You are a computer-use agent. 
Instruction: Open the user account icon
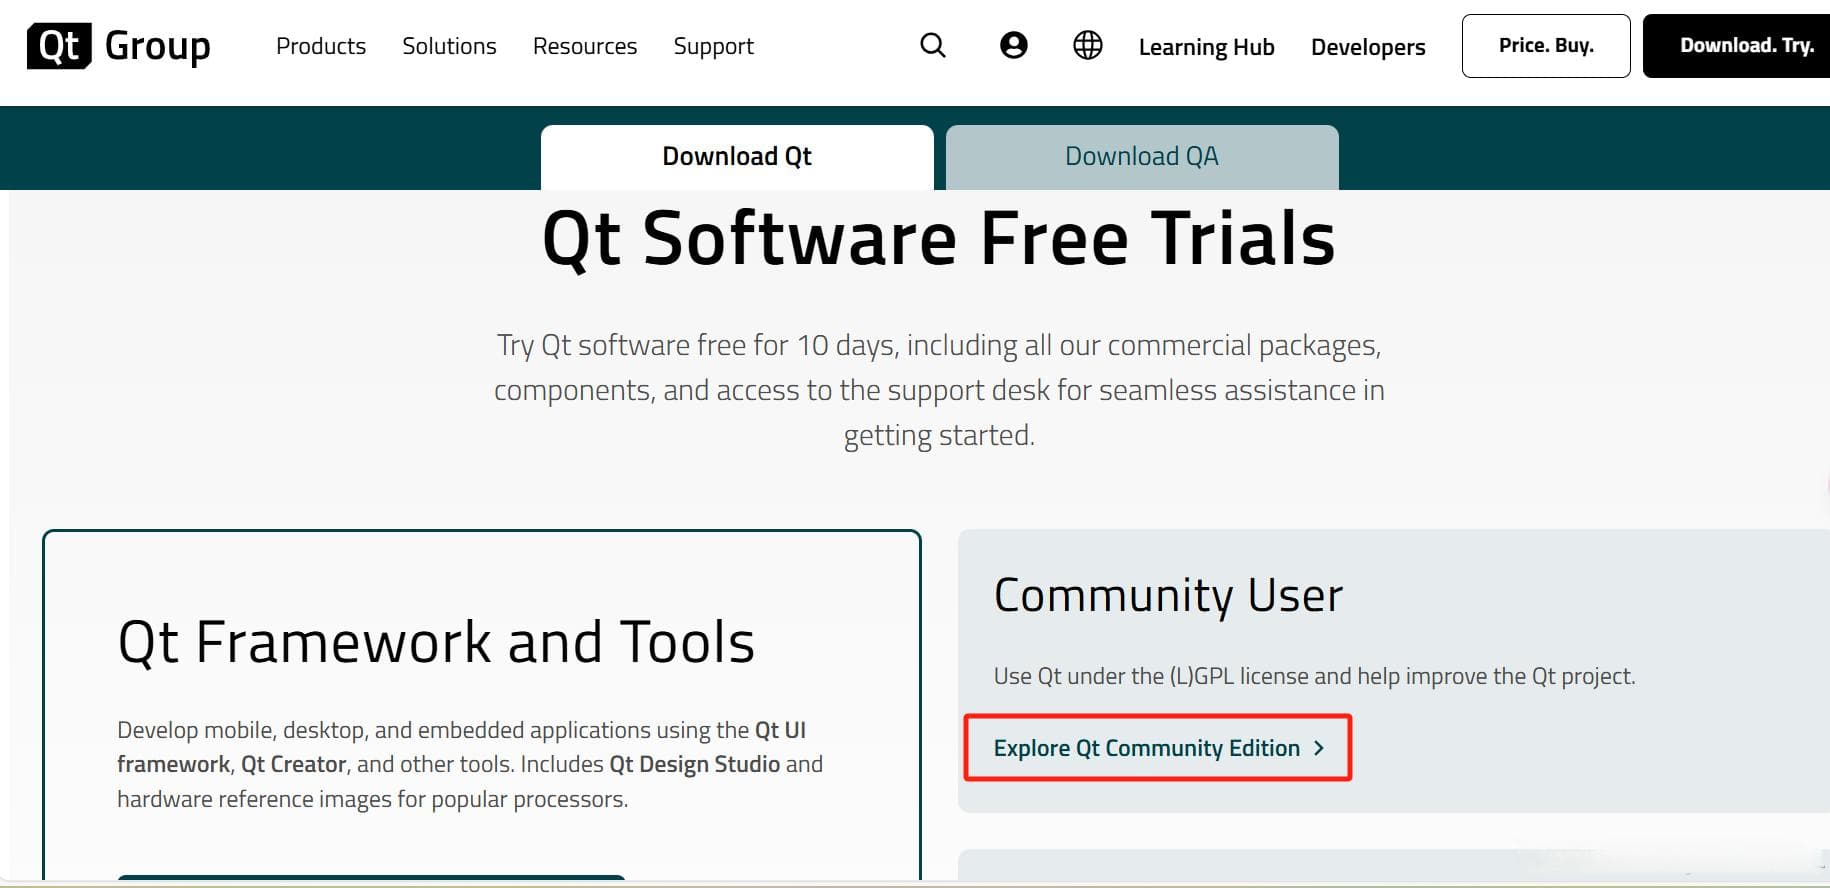tap(1013, 45)
